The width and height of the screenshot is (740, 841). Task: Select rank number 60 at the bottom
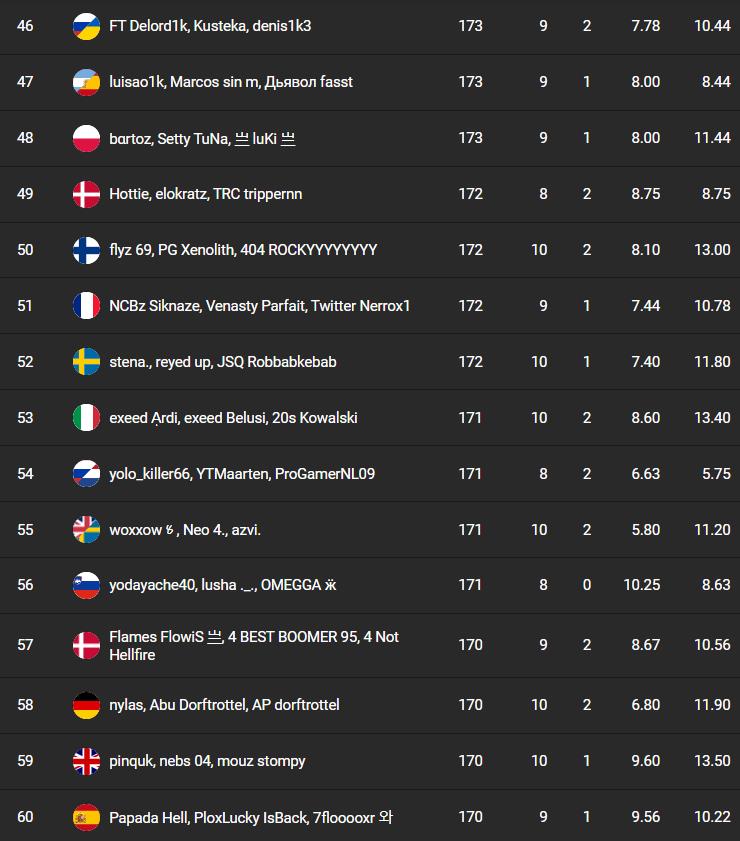[25, 817]
